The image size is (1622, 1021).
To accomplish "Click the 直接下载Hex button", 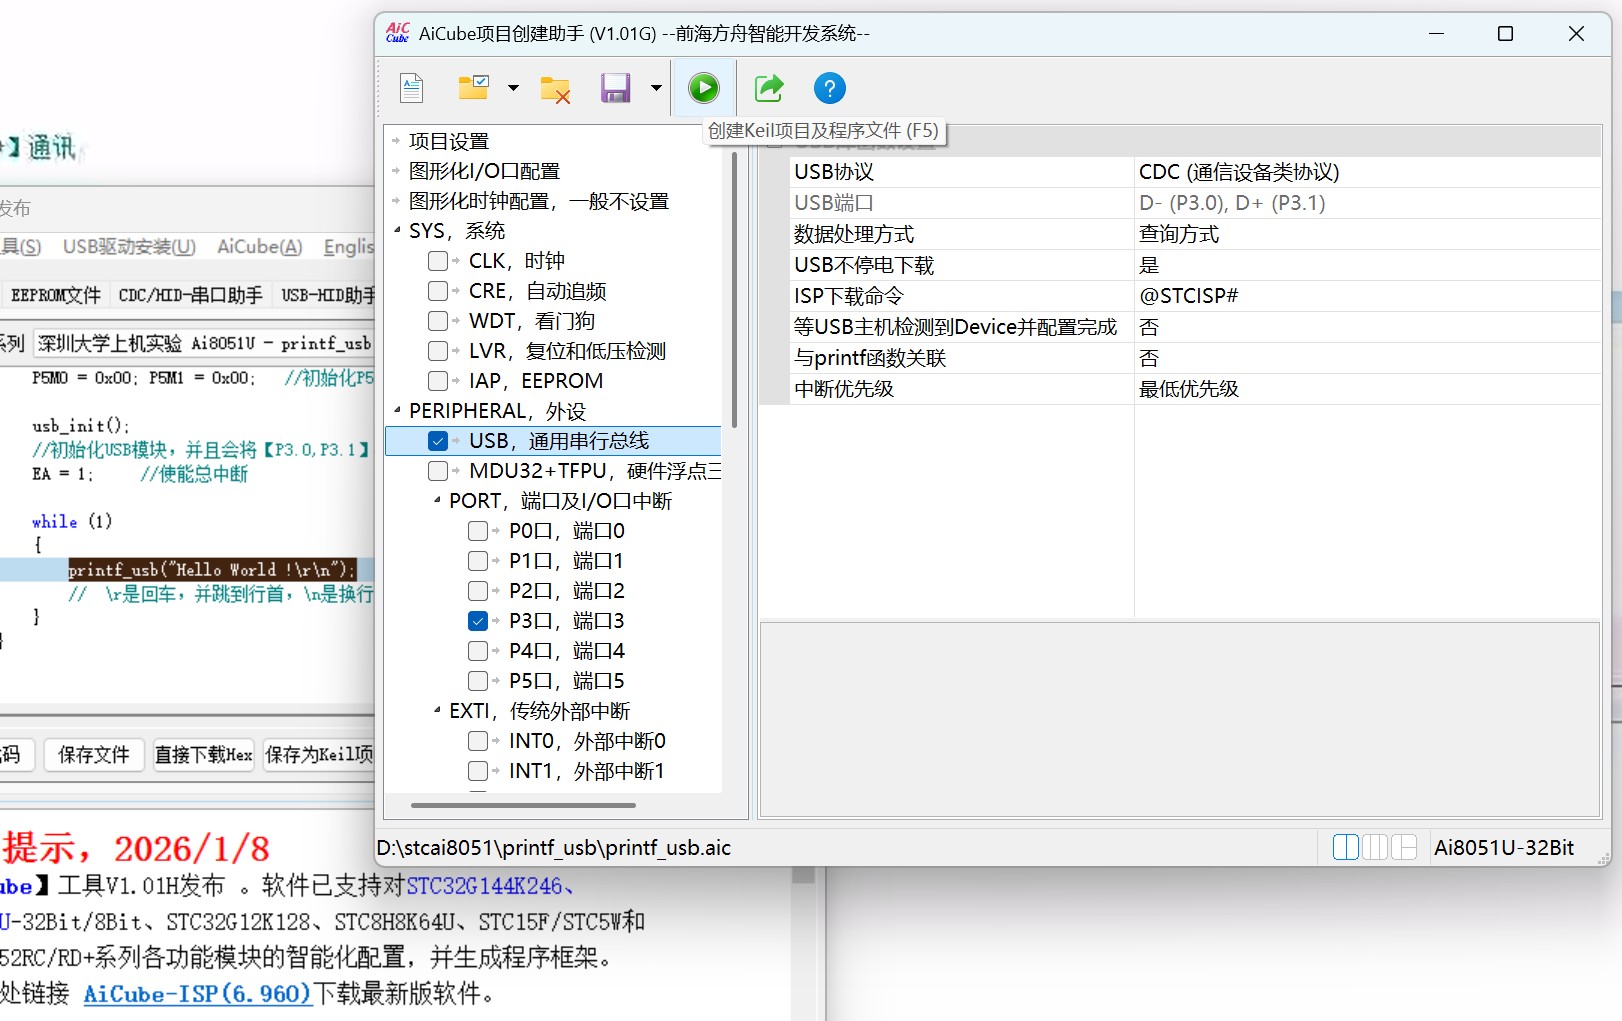I will click(203, 755).
